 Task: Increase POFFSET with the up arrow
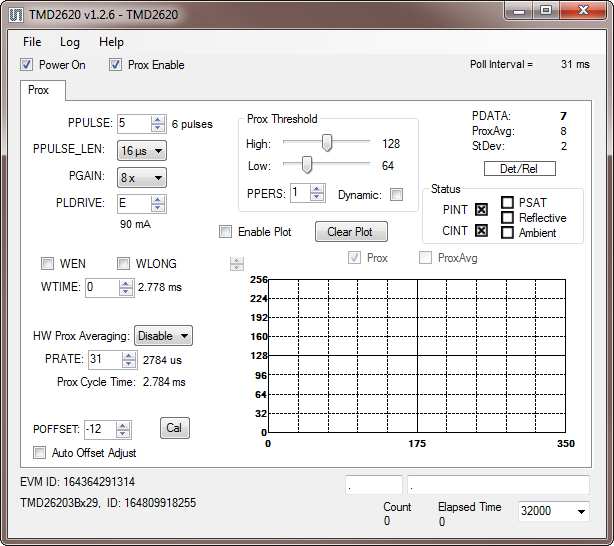pyautogui.click(x=123, y=426)
